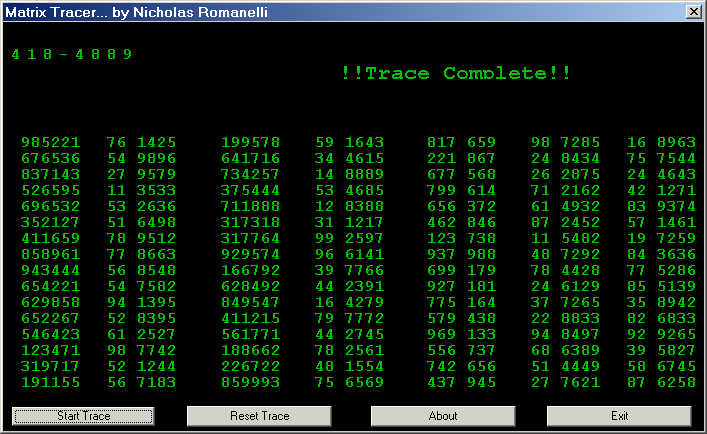Screen dimensions: 707x434
Task: Select the number 199578 in the matrix
Action: click(250, 143)
